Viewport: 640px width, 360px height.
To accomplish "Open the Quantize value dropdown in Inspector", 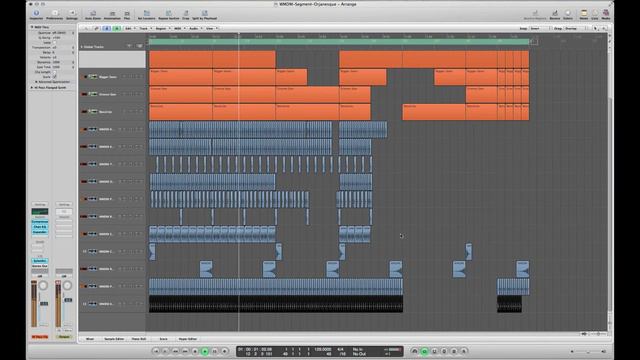I will (63, 33).
